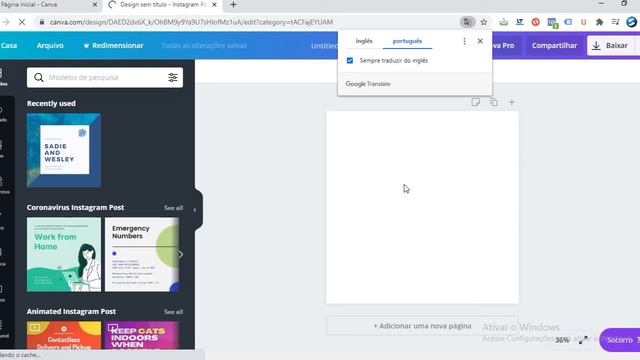Select the Sadie and Wesley recent template
Screen dimensions: 640x360
[x=64, y=150]
